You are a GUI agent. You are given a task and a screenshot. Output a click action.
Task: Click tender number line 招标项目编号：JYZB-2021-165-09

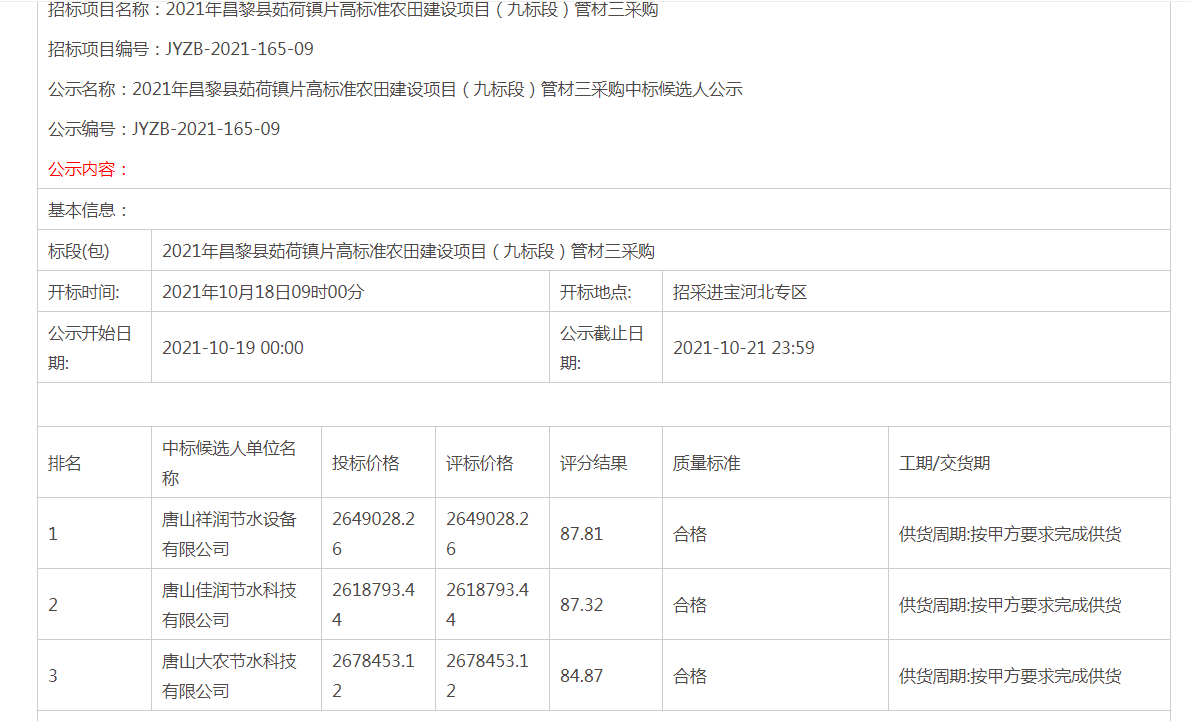tap(181, 49)
